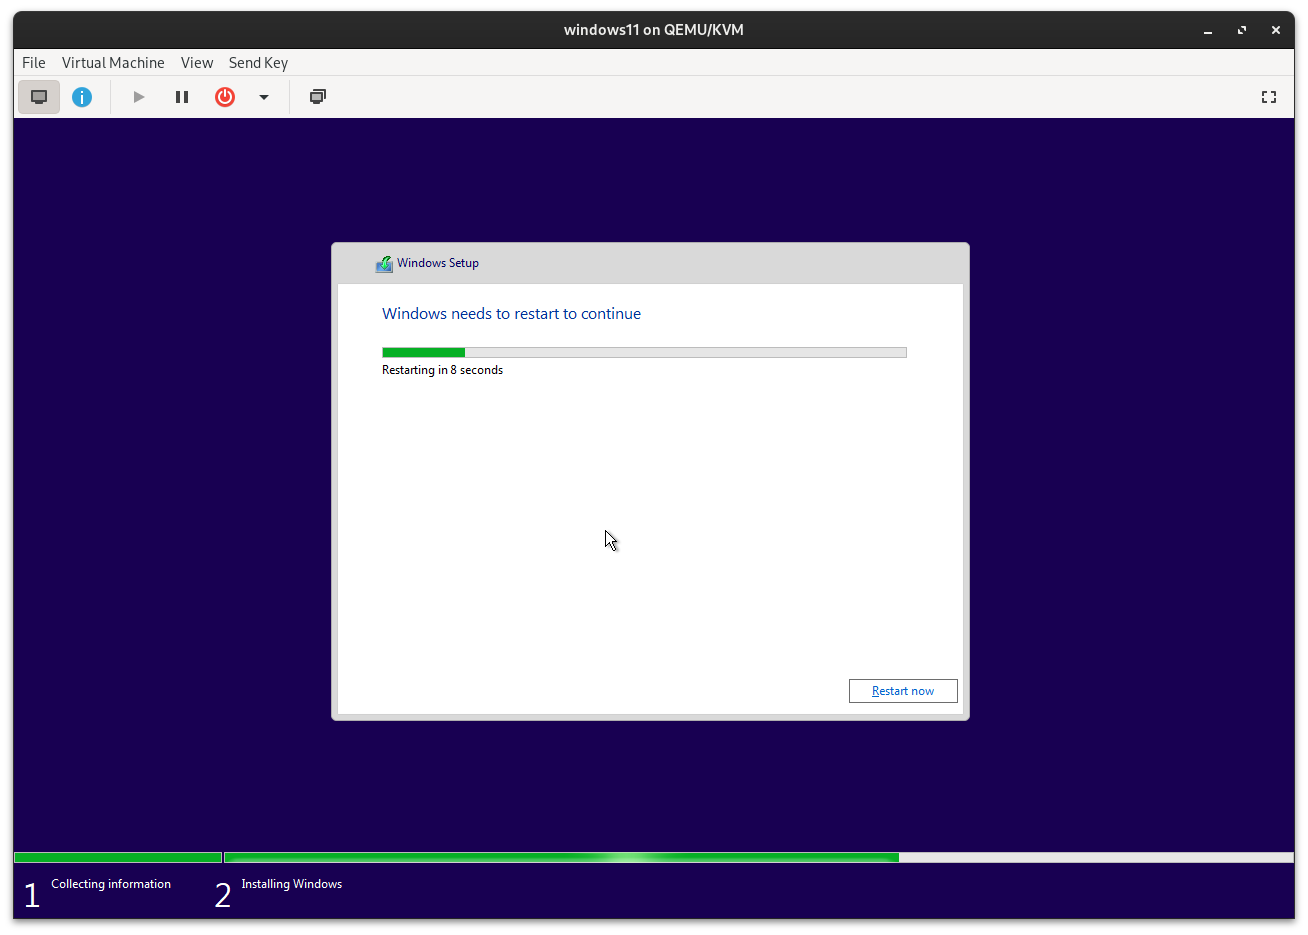Show the graphical console view
The width and height of the screenshot is (1308, 935).
tap(39, 97)
